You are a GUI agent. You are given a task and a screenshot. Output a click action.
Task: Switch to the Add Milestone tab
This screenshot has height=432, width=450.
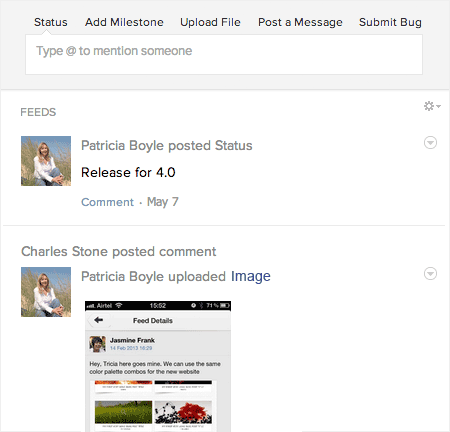124,22
